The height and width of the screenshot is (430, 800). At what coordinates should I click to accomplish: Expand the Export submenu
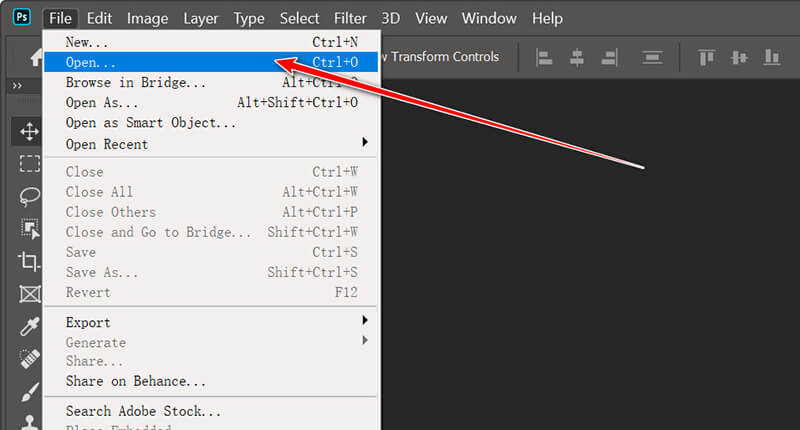pos(211,322)
